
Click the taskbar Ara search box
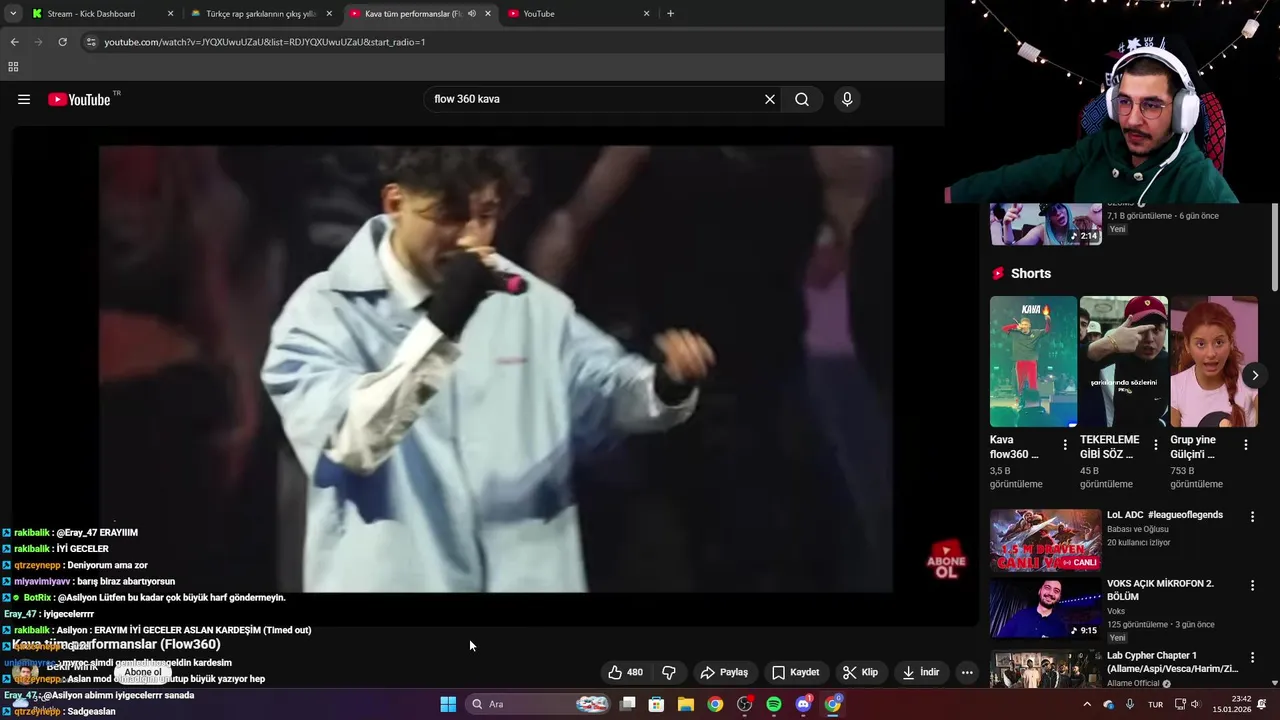(539, 704)
